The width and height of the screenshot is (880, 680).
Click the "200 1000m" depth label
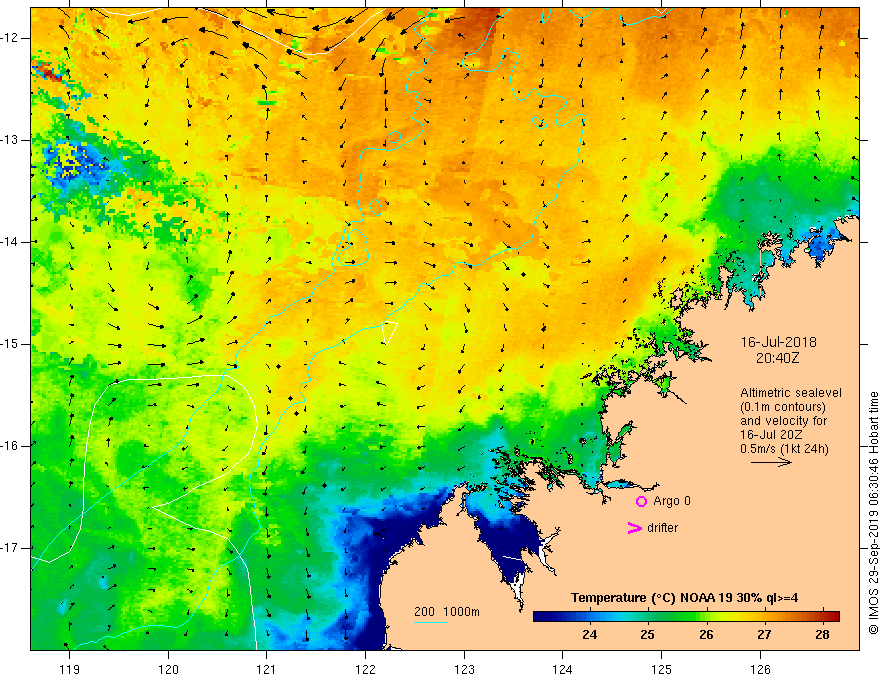(447, 612)
